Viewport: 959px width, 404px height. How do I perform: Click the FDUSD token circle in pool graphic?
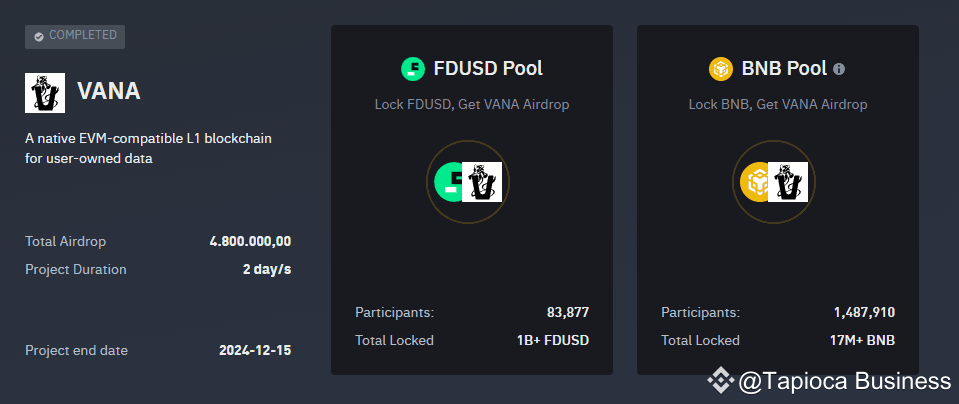[448, 182]
